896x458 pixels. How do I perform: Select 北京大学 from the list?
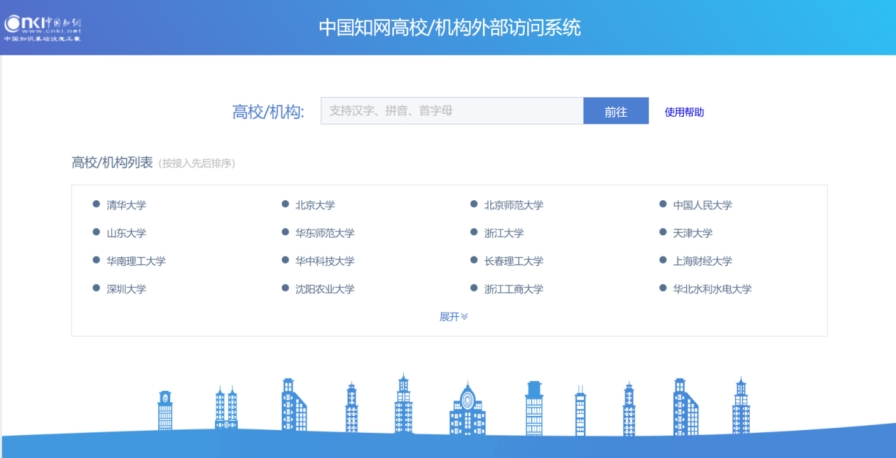315,205
